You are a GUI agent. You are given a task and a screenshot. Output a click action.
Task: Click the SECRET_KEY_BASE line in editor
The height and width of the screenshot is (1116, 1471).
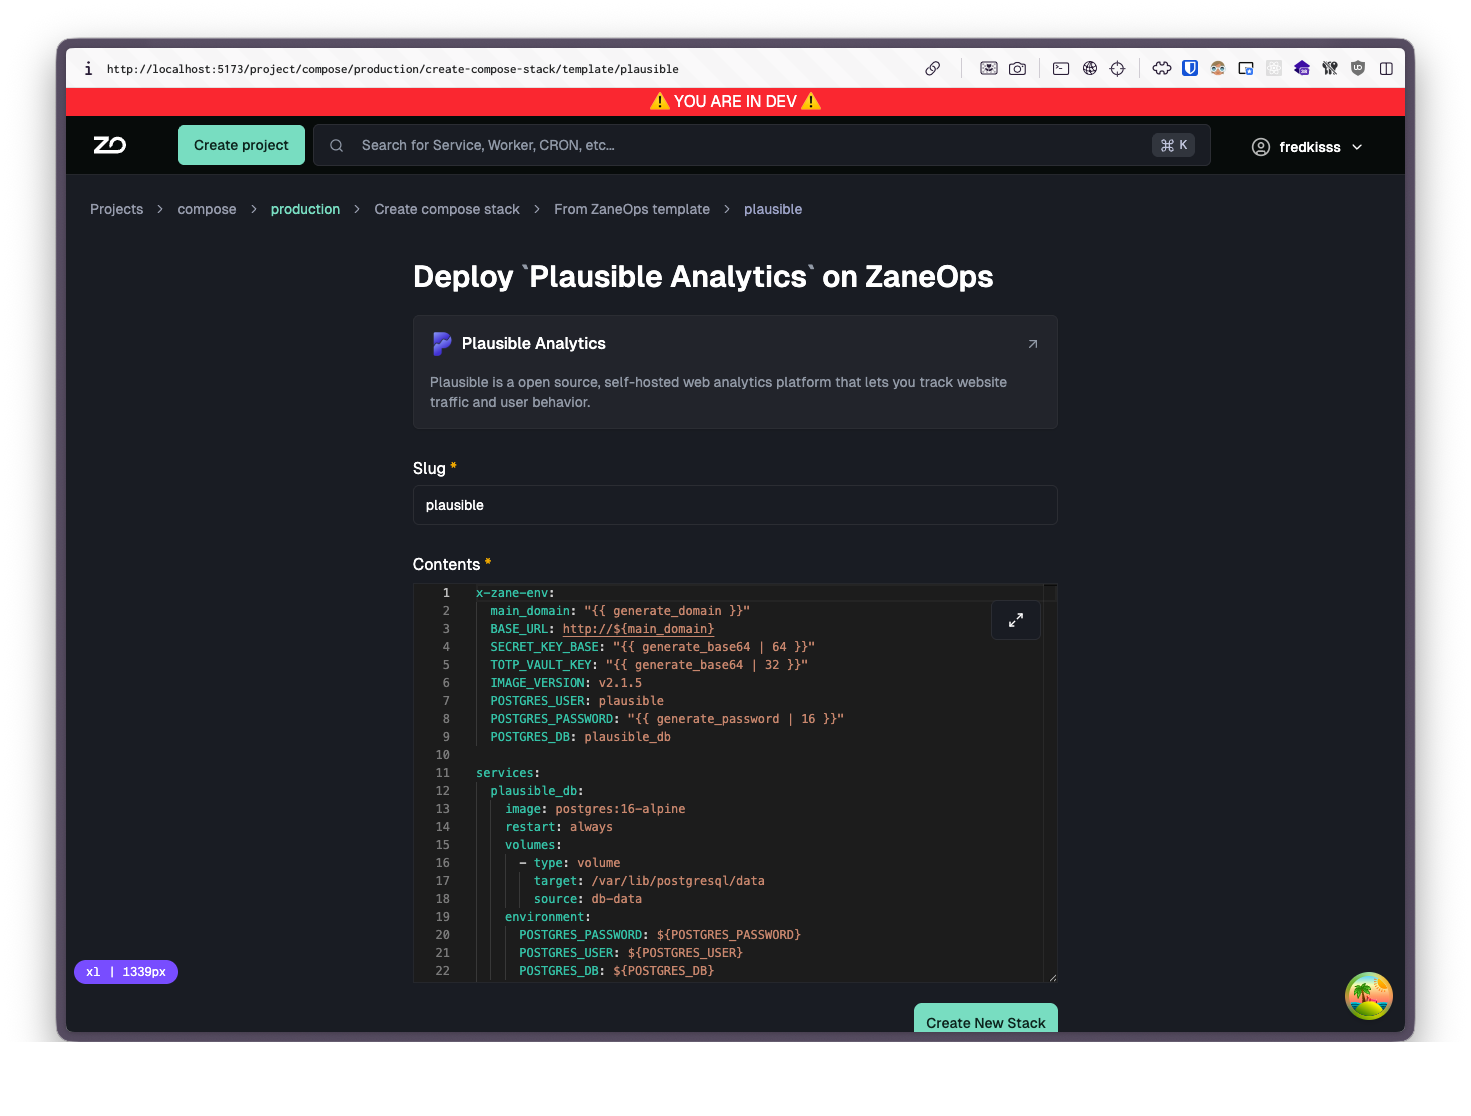point(653,647)
